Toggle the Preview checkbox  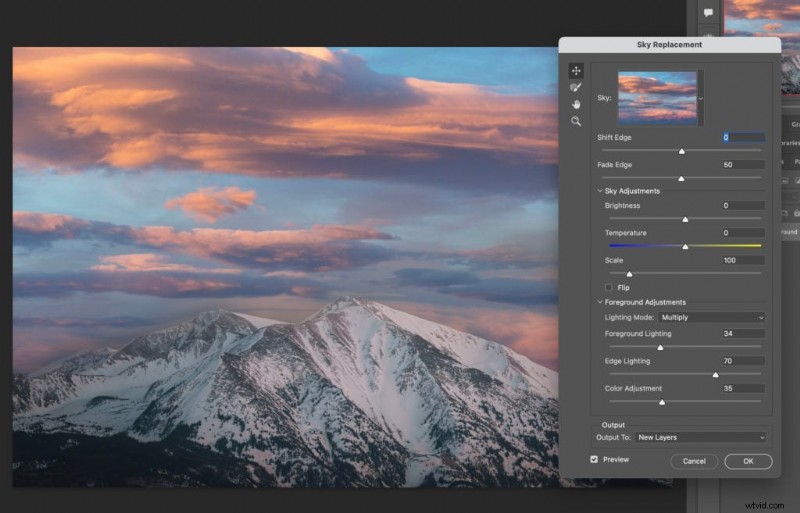[595, 460]
